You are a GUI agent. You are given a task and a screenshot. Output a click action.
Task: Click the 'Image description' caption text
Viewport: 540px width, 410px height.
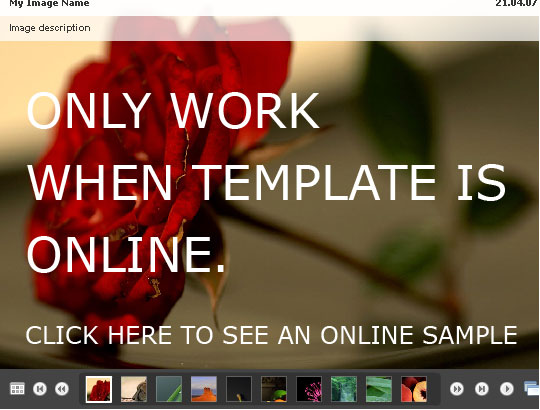click(50, 28)
